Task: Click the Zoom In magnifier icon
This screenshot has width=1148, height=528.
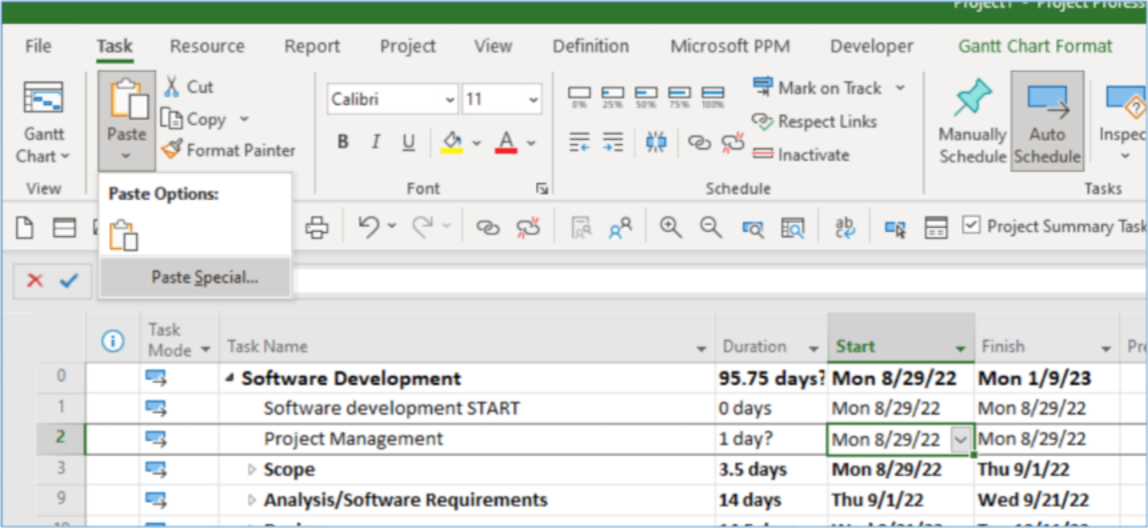Action: [670, 228]
